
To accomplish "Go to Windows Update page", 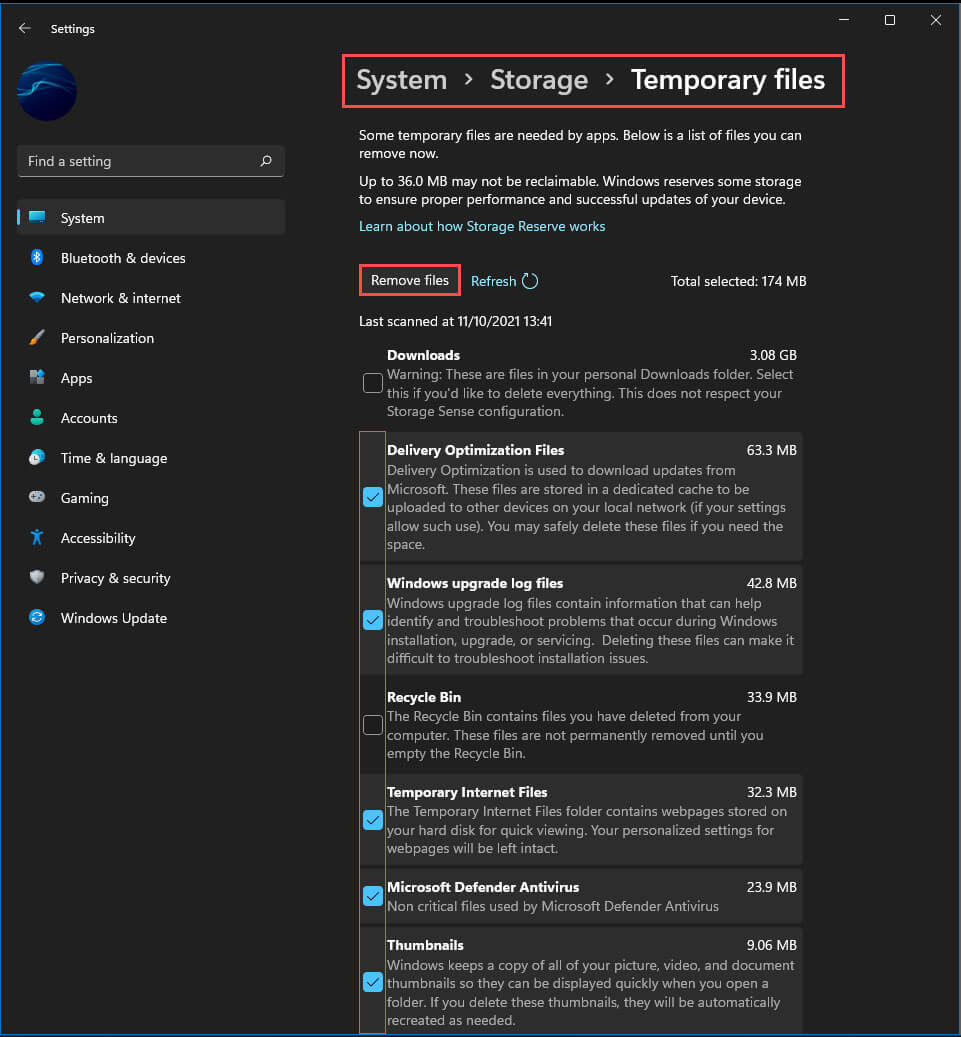I will coord(151,618).
